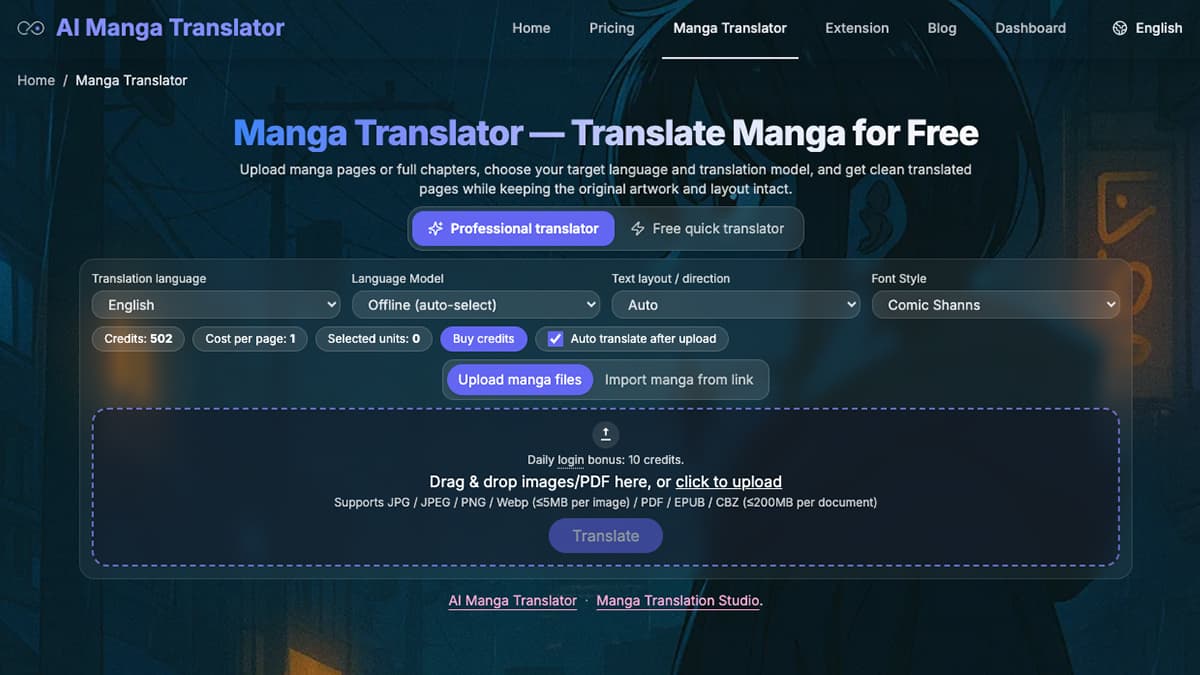The width and height of the screenshot is (1200, 675).
Task: Click the 'click to upload' link
Action: pos(728,481)
